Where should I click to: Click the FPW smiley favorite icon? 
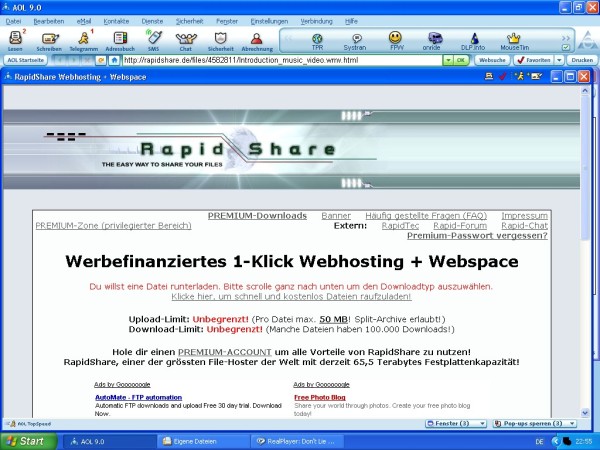point(395,41)
